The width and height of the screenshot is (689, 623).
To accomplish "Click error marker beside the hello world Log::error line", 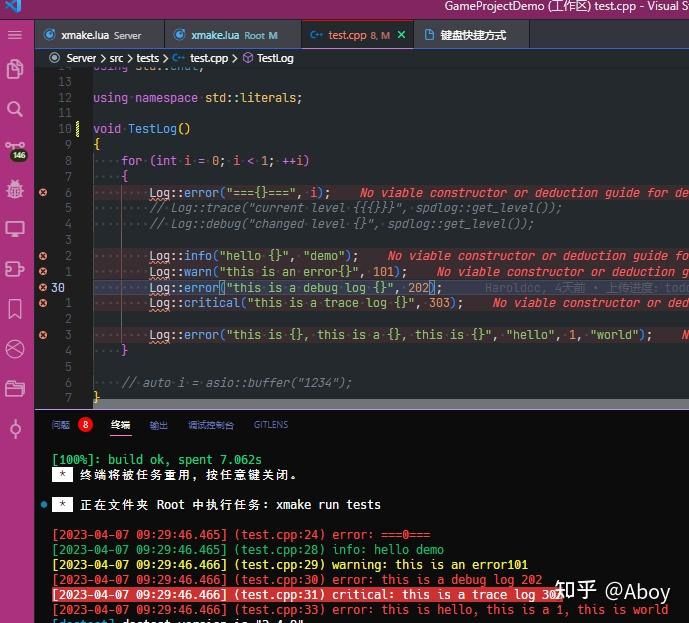I will click(x=43, y=335).
